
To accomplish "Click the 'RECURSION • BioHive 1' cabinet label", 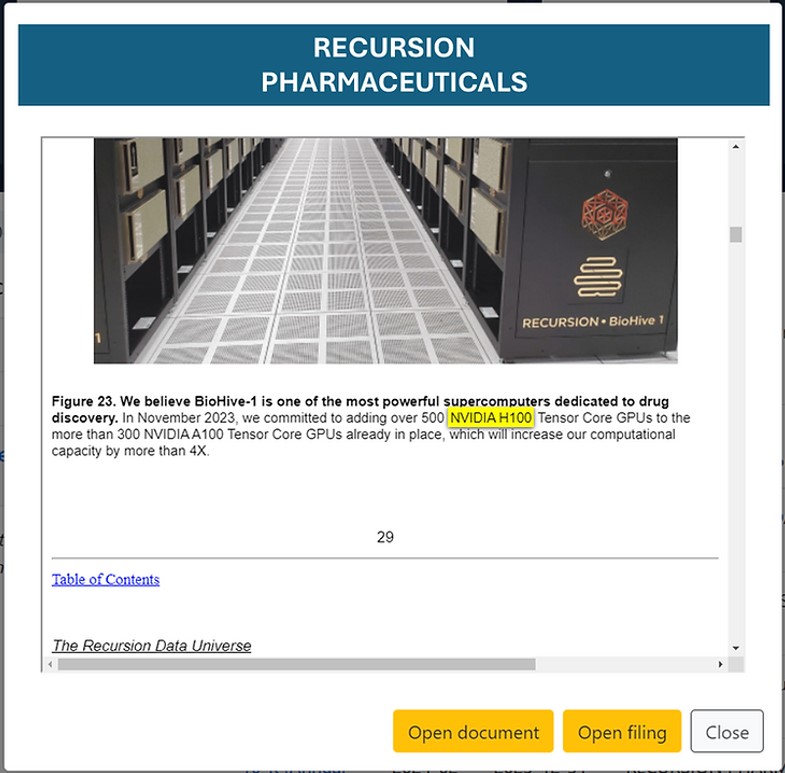I will pos(593,321).
